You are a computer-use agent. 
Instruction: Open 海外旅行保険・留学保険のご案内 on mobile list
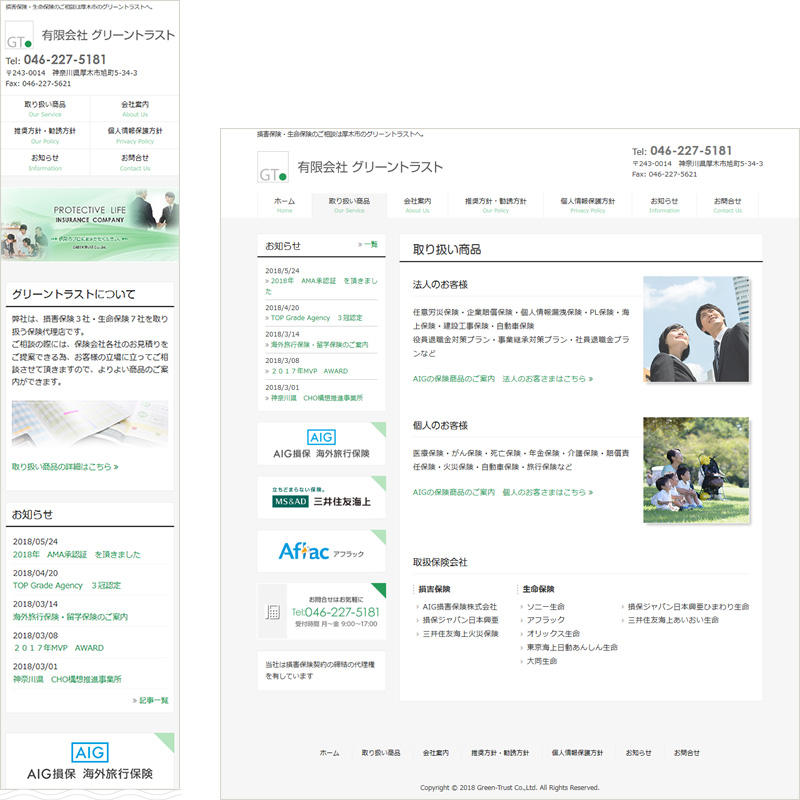[x=70, y=616]
